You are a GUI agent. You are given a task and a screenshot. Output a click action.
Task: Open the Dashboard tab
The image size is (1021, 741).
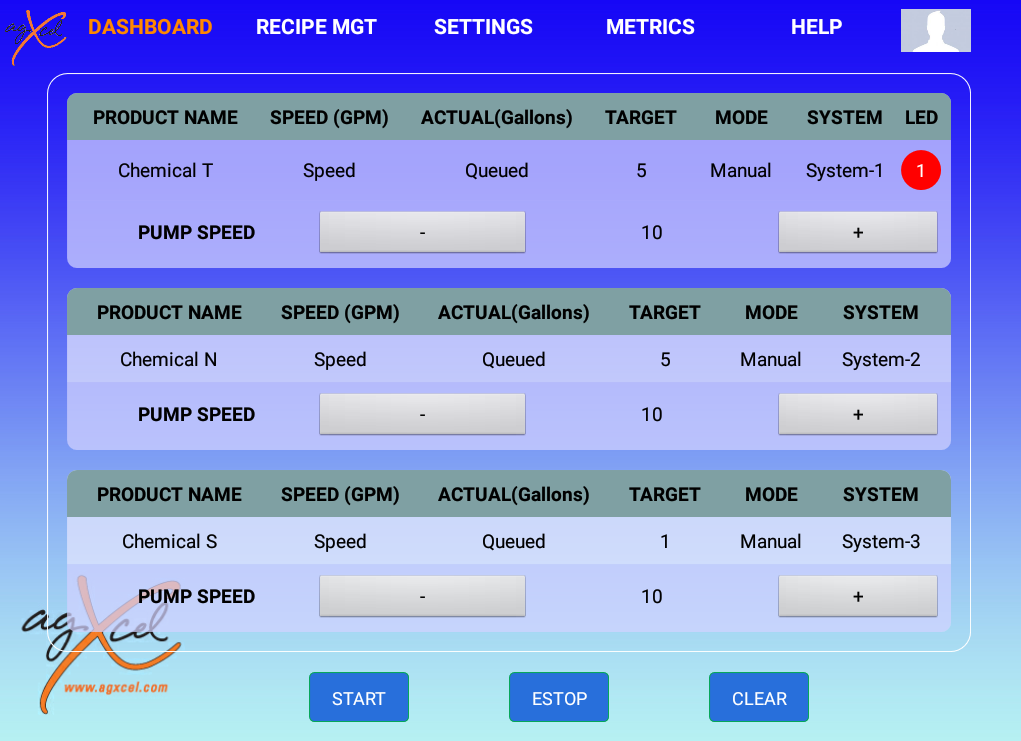150,27
